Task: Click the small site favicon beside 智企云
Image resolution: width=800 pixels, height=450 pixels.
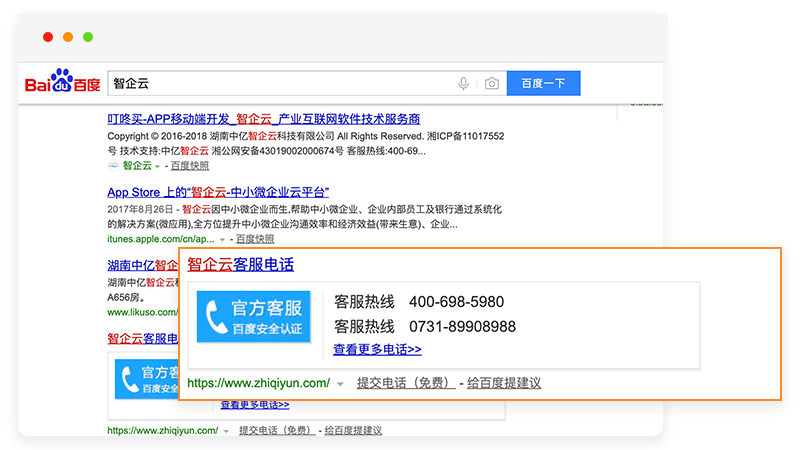Action: tap(113, 165)
